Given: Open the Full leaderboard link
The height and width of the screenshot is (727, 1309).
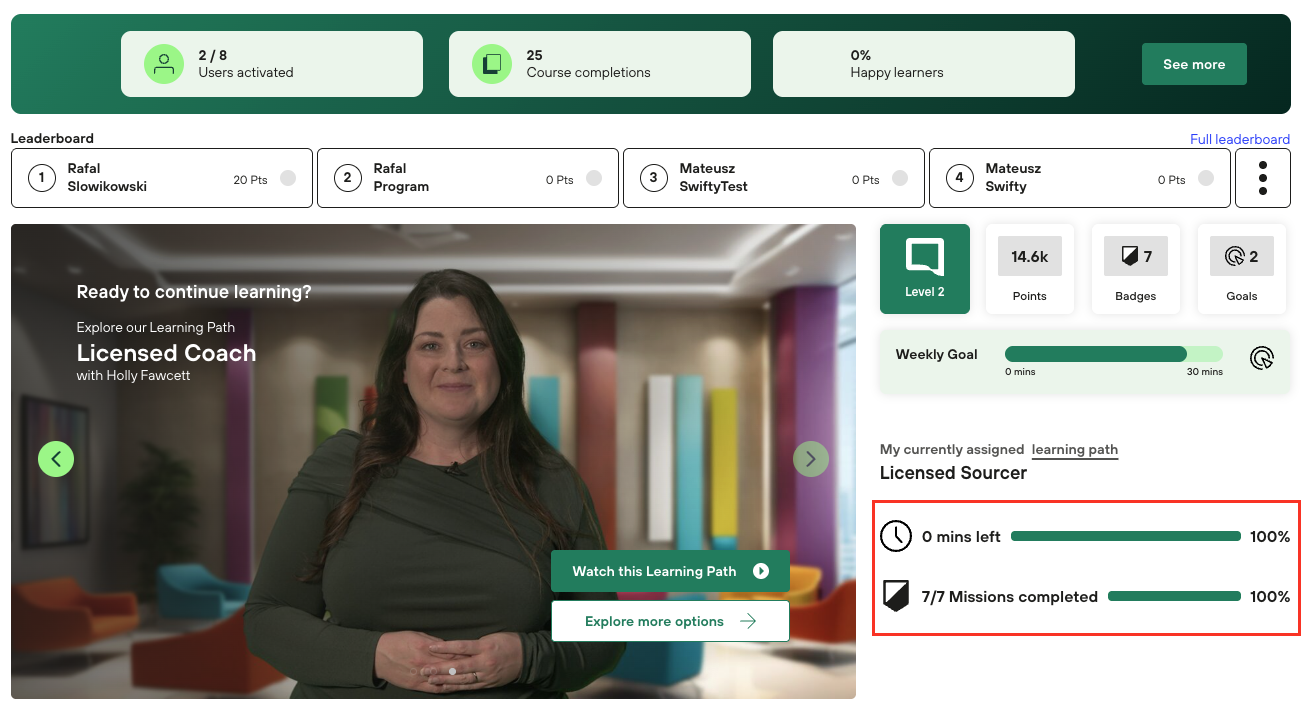Looking at the screenshot, I should coord(1239,139).
